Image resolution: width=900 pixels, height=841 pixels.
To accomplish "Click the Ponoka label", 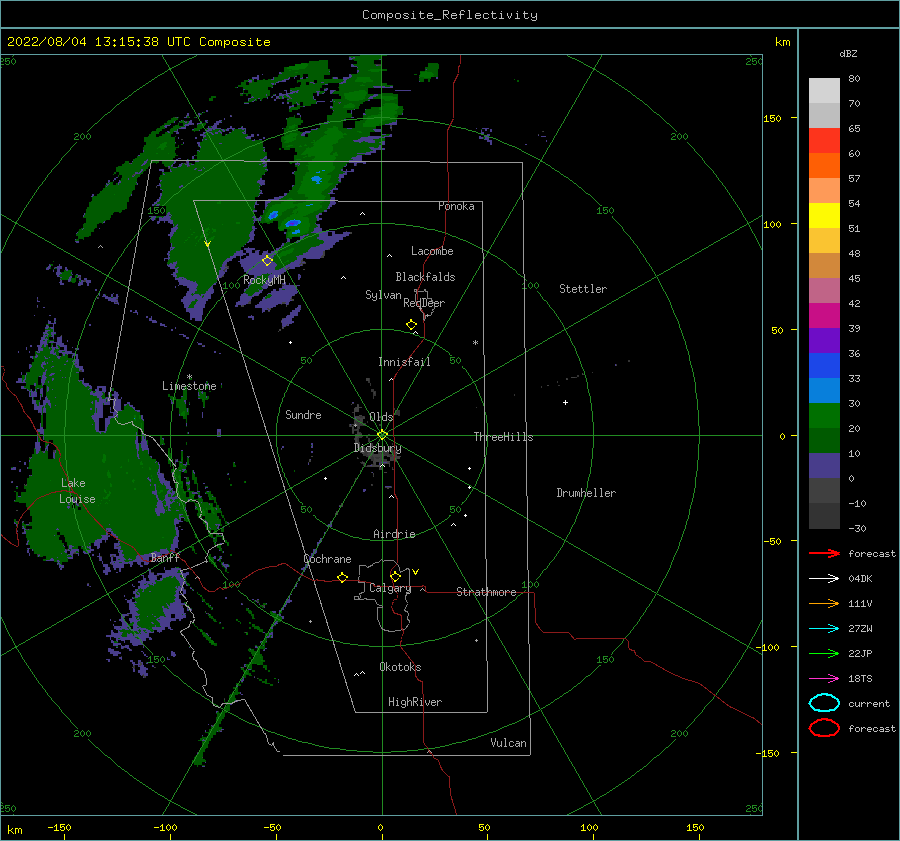I will pos(456,206).
